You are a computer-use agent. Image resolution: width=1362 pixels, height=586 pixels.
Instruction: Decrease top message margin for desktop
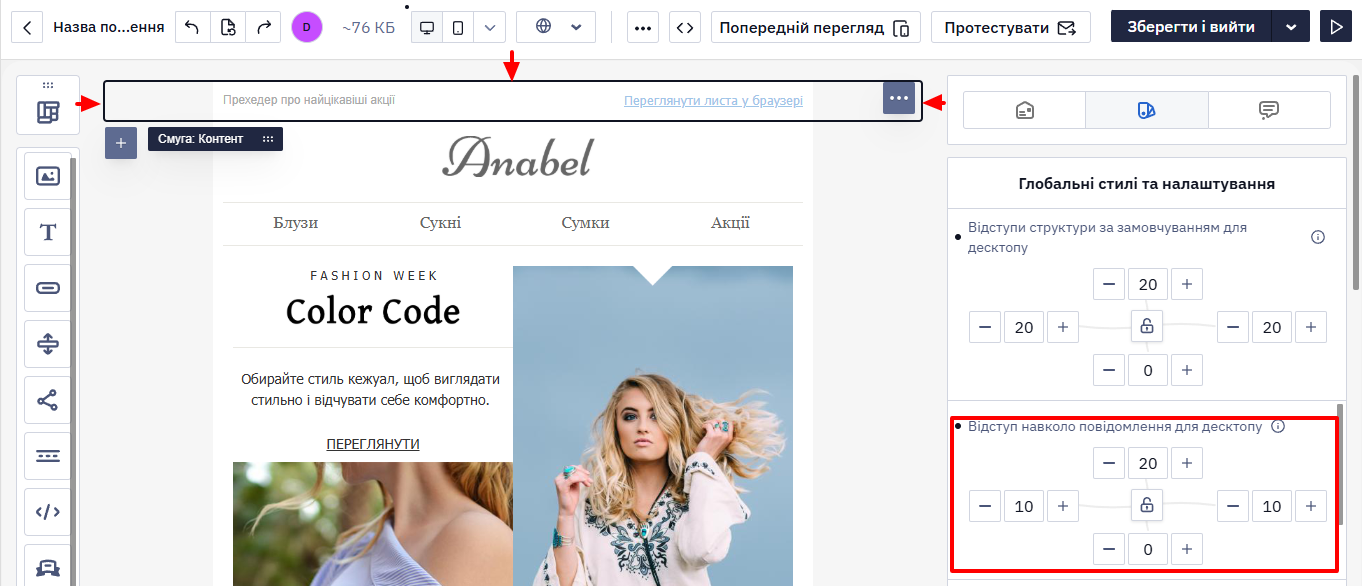coord(1109,463)
